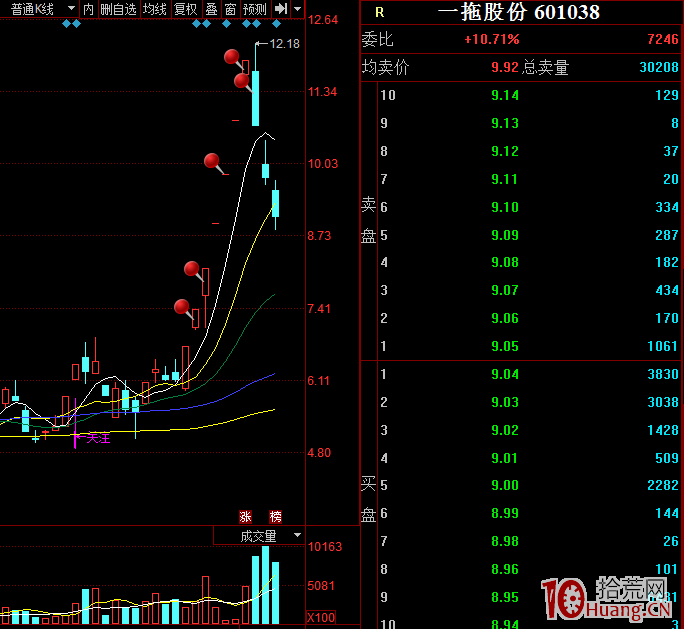Viewport: 684px width, 629px height.
Task: Select buy level 5 price 9.00
Action: [505, 485]
